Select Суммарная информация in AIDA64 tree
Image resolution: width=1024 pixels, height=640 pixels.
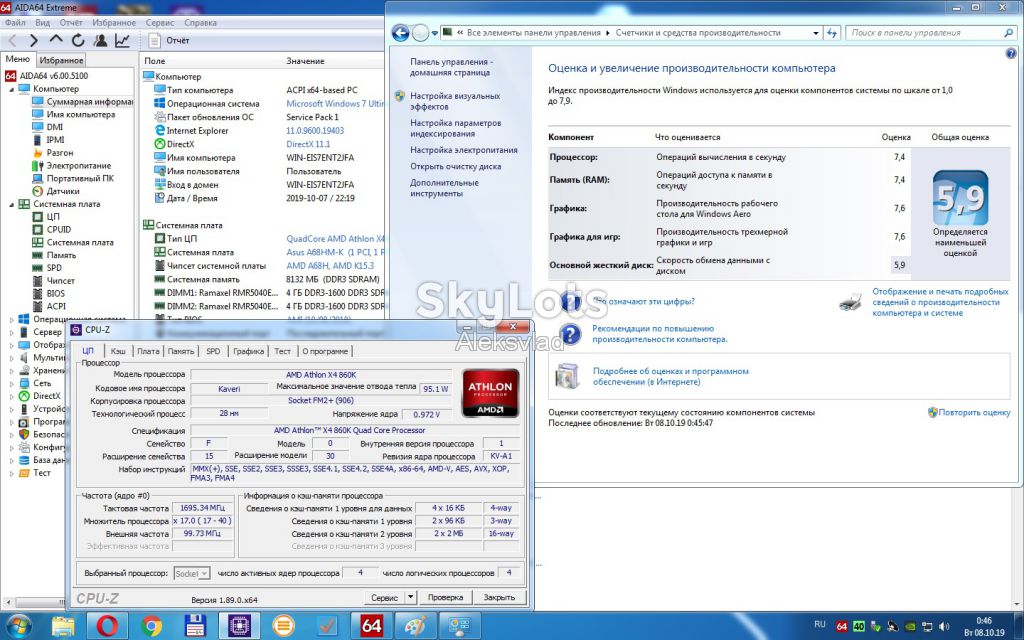(x=82, y=102)
